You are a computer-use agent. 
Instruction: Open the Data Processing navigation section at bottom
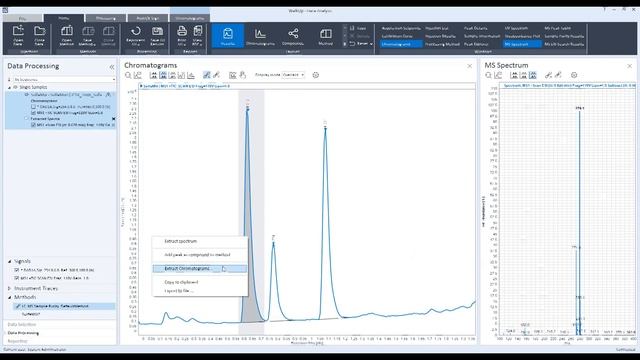point(23,333)
